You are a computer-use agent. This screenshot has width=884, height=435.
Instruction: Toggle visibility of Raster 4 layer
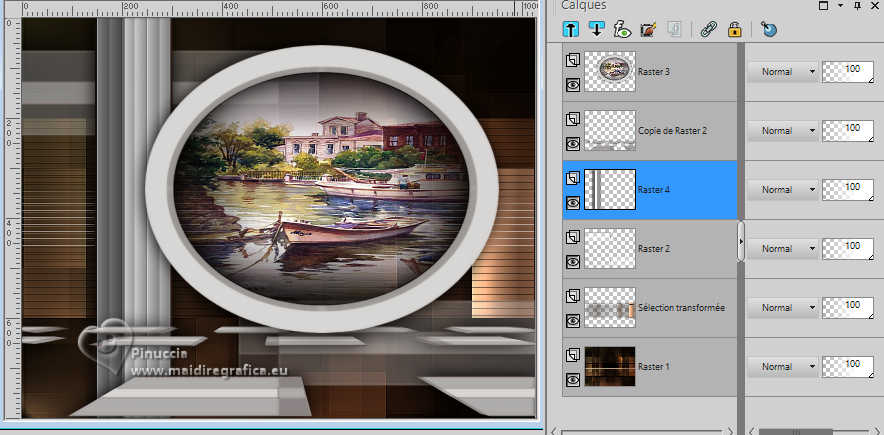coord(573,203)
